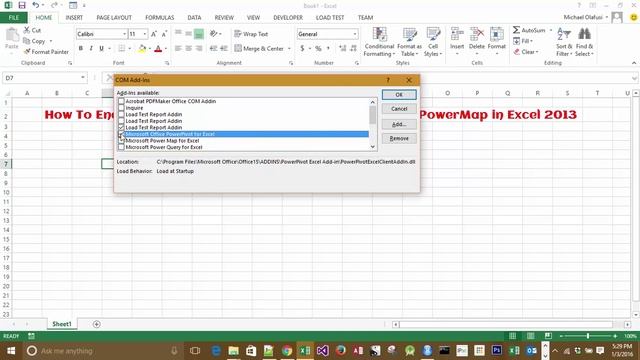Click the Cut scissors icon
The image size is (640, 360).
(27, 30)
